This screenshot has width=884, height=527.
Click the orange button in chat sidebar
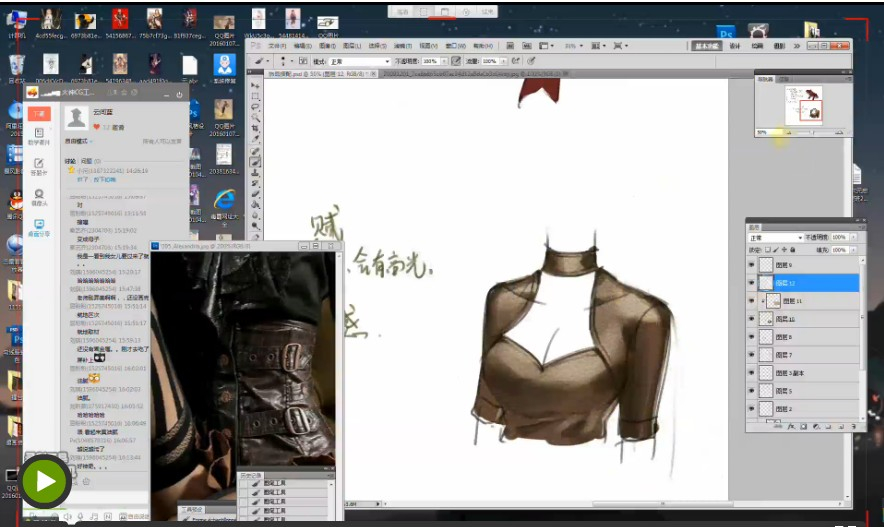[39, 114]
